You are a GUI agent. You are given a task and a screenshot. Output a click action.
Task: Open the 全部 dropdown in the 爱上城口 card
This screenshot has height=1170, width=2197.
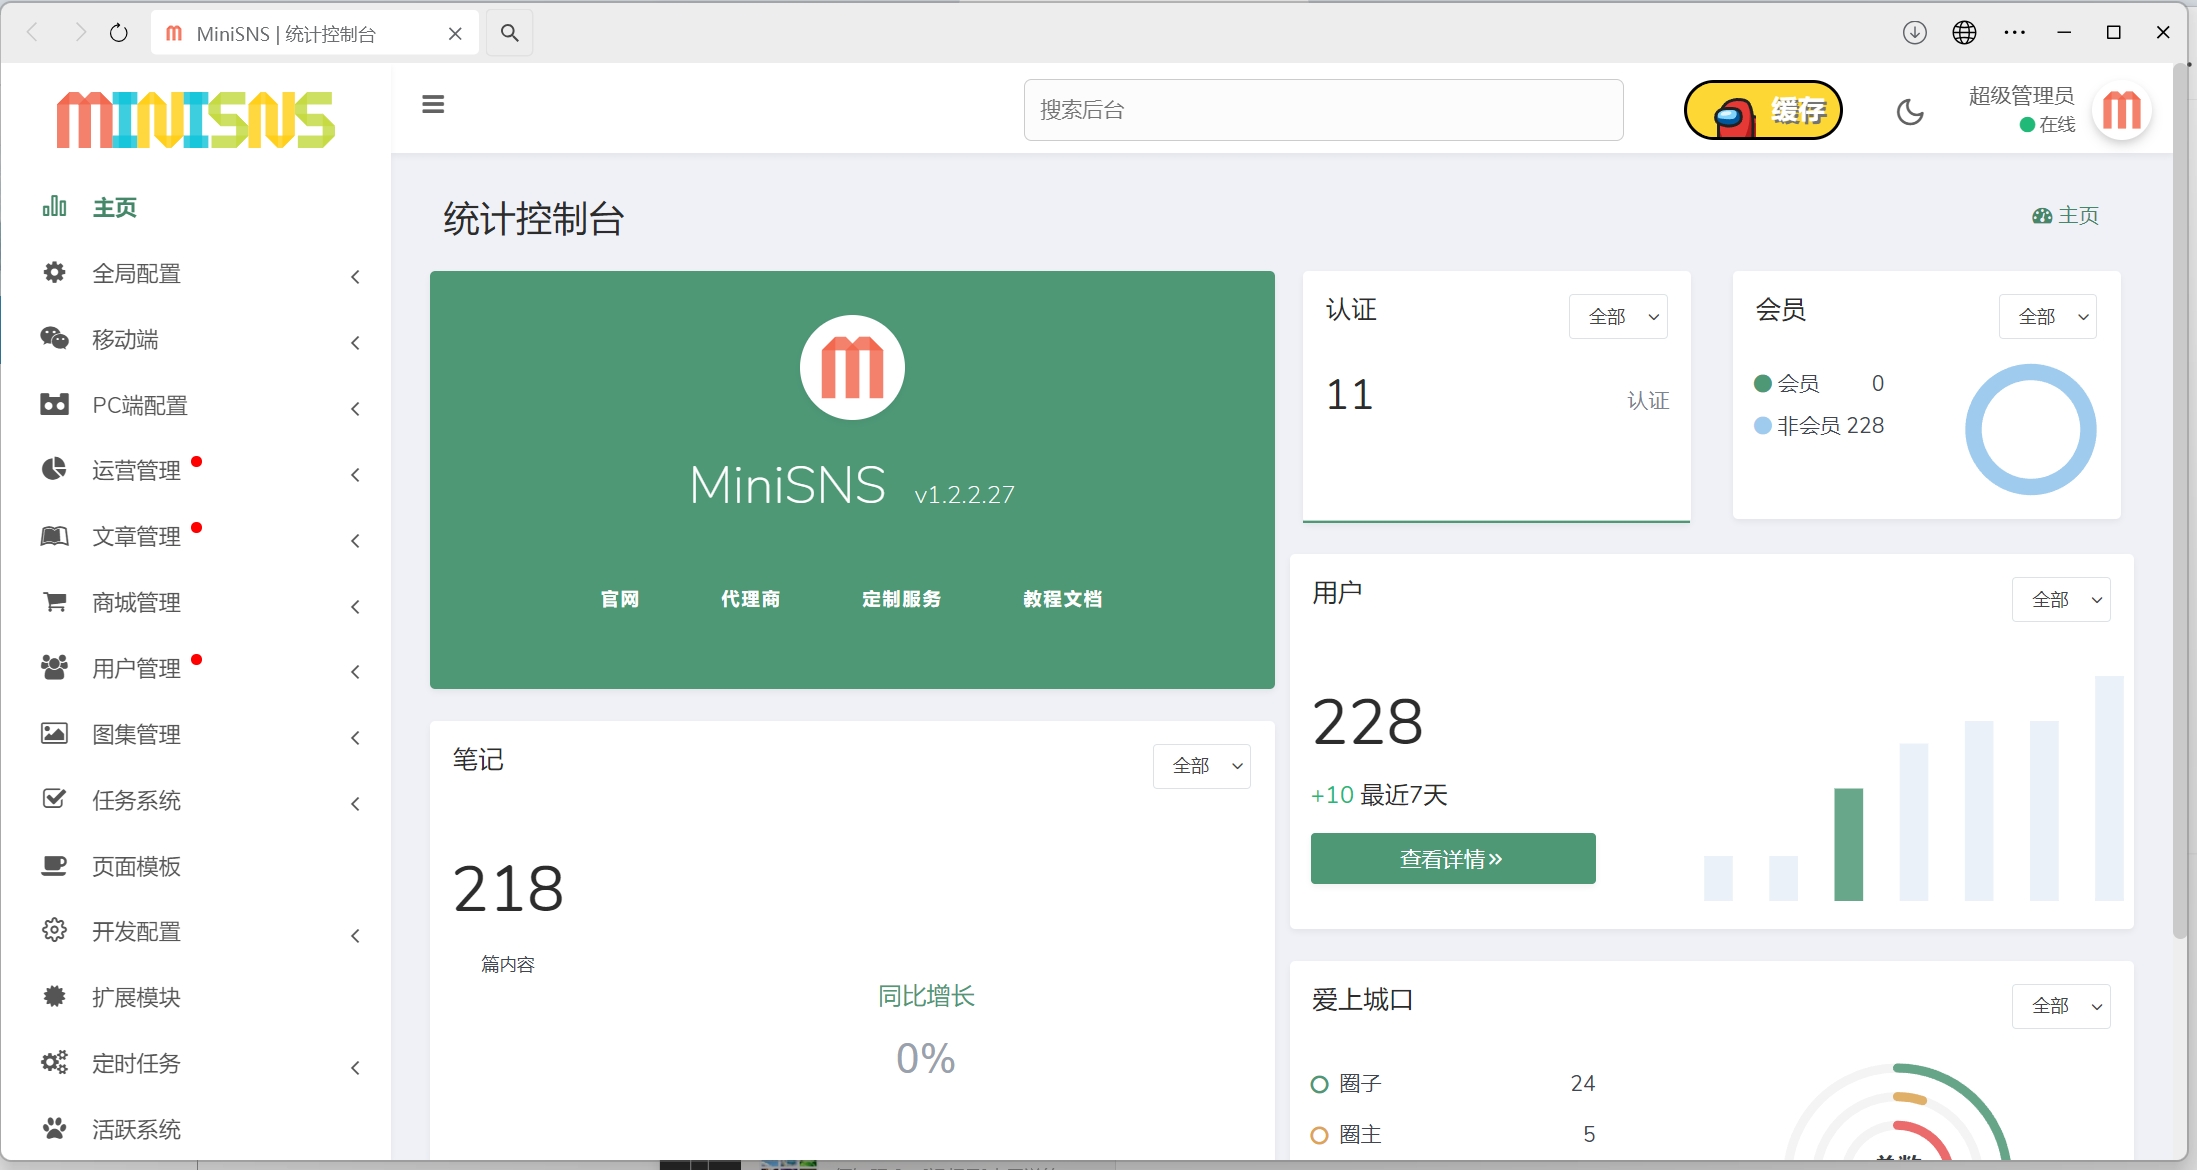point(2062,1006)
